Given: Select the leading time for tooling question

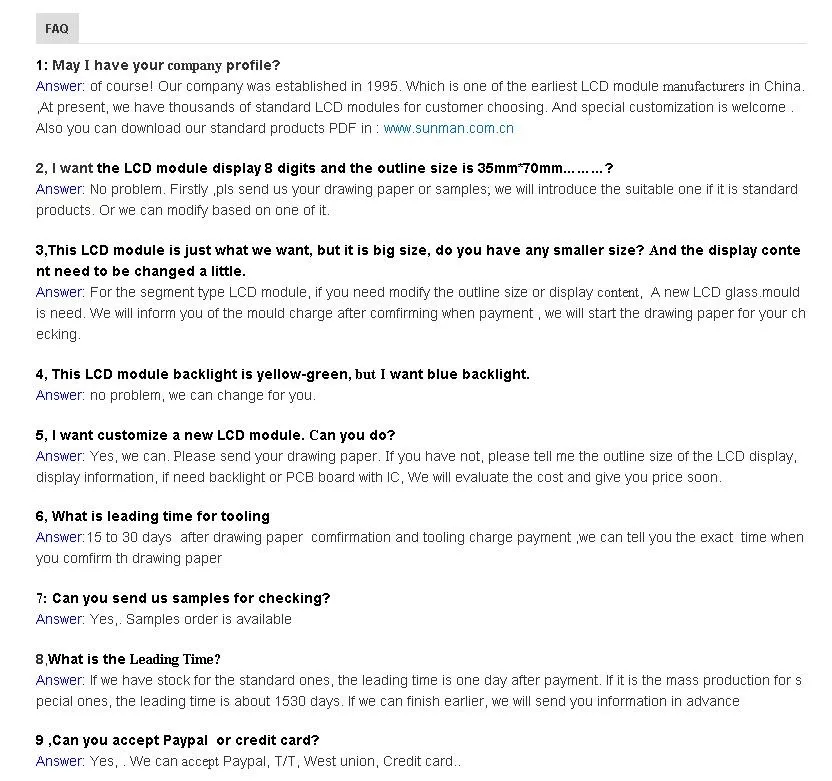Looking at the screenshot, I should pyautogui.click(x=152, y=516).
